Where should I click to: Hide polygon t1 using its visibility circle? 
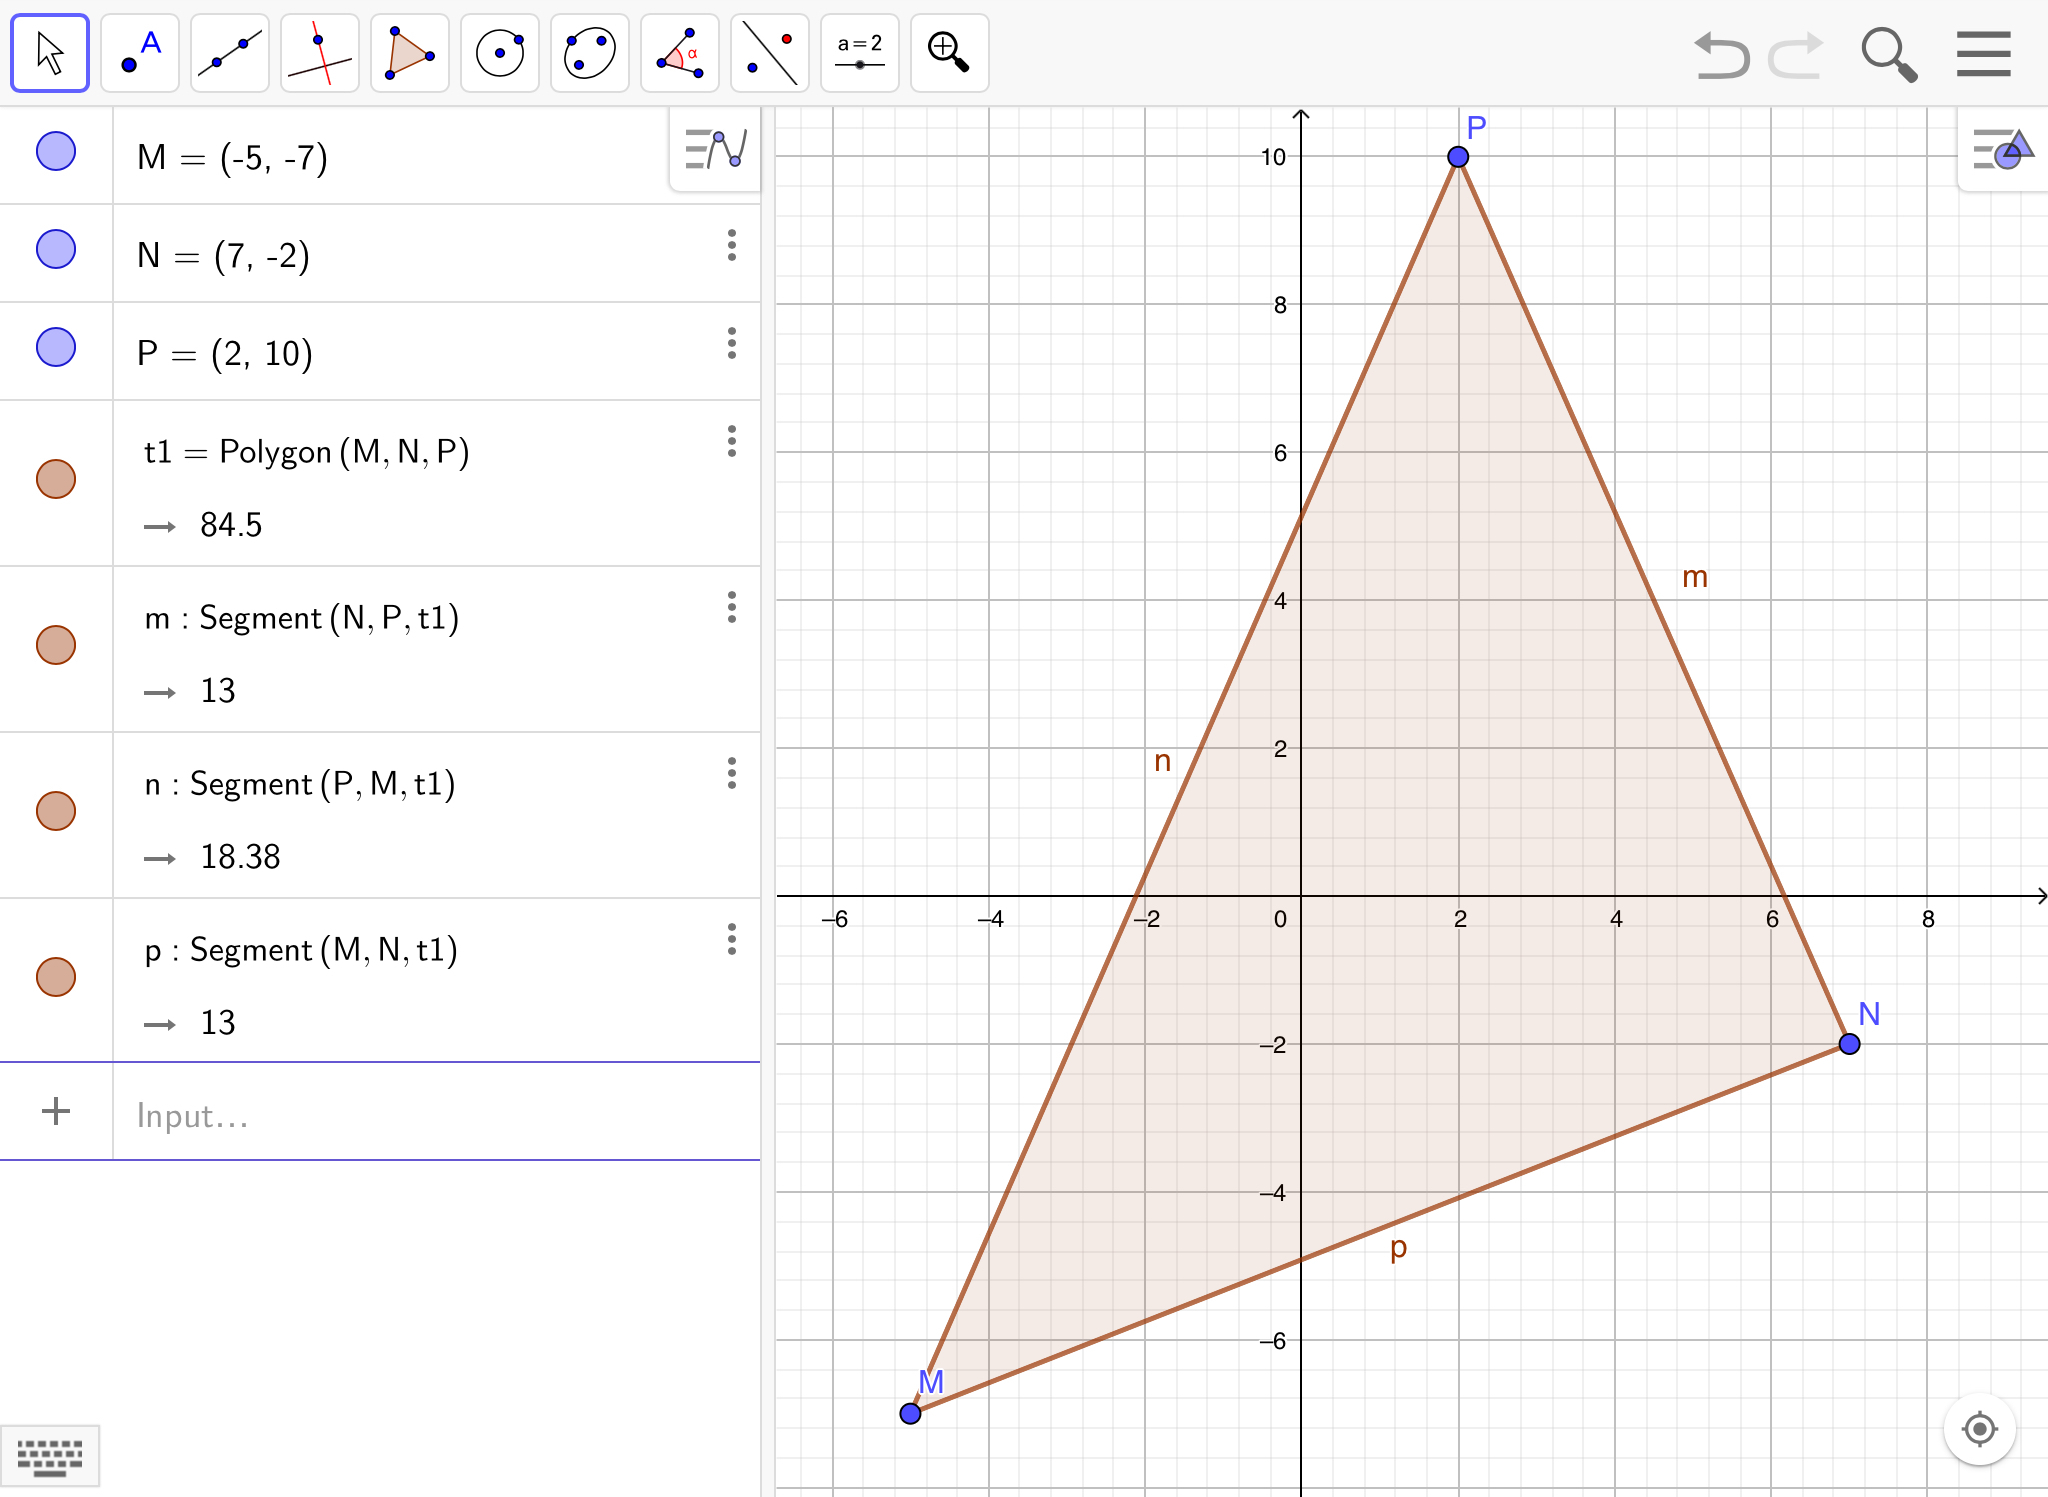point(56,479)
